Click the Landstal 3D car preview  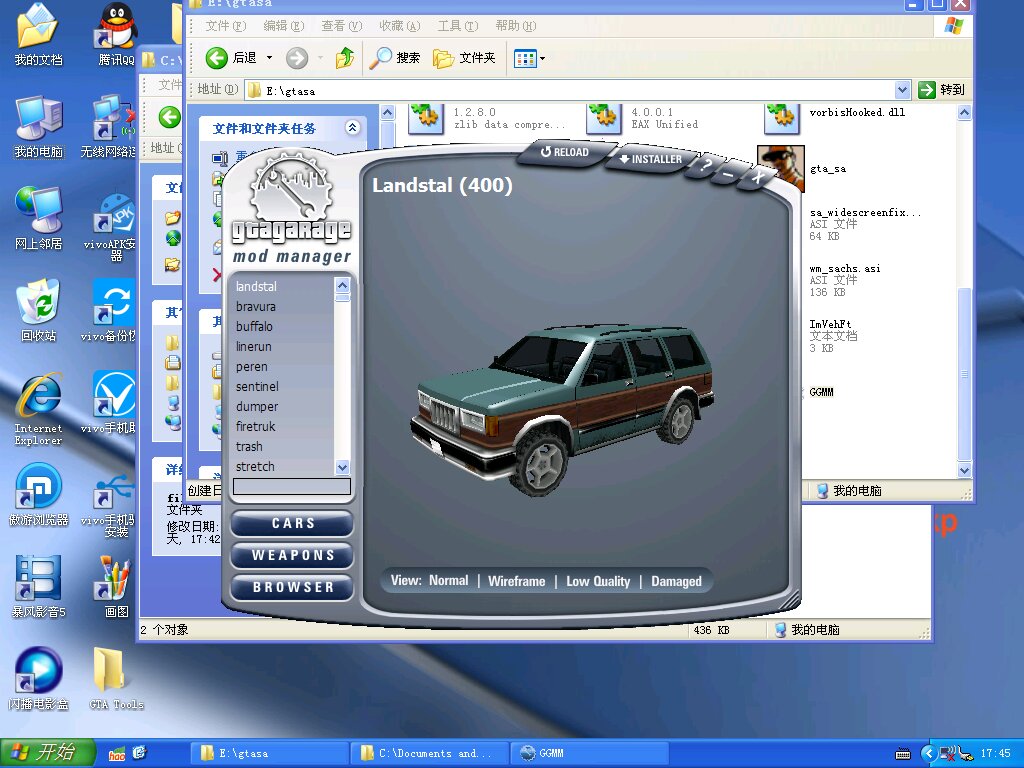pos(562,409)
